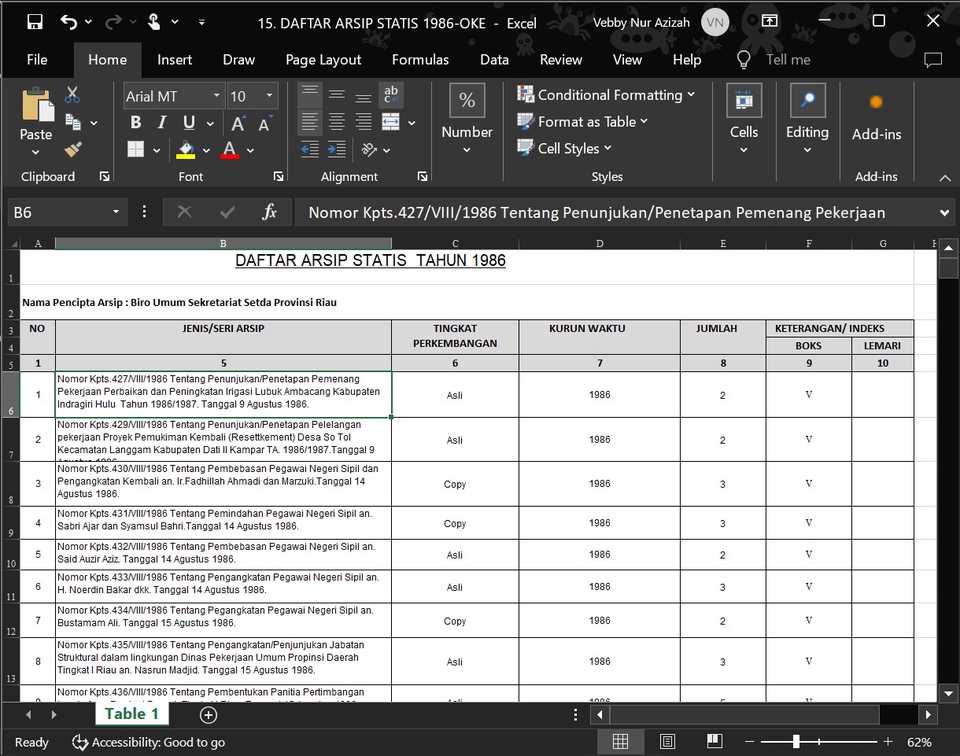Open the Review menu tab

pyautogui.click(x=560, y=60)
